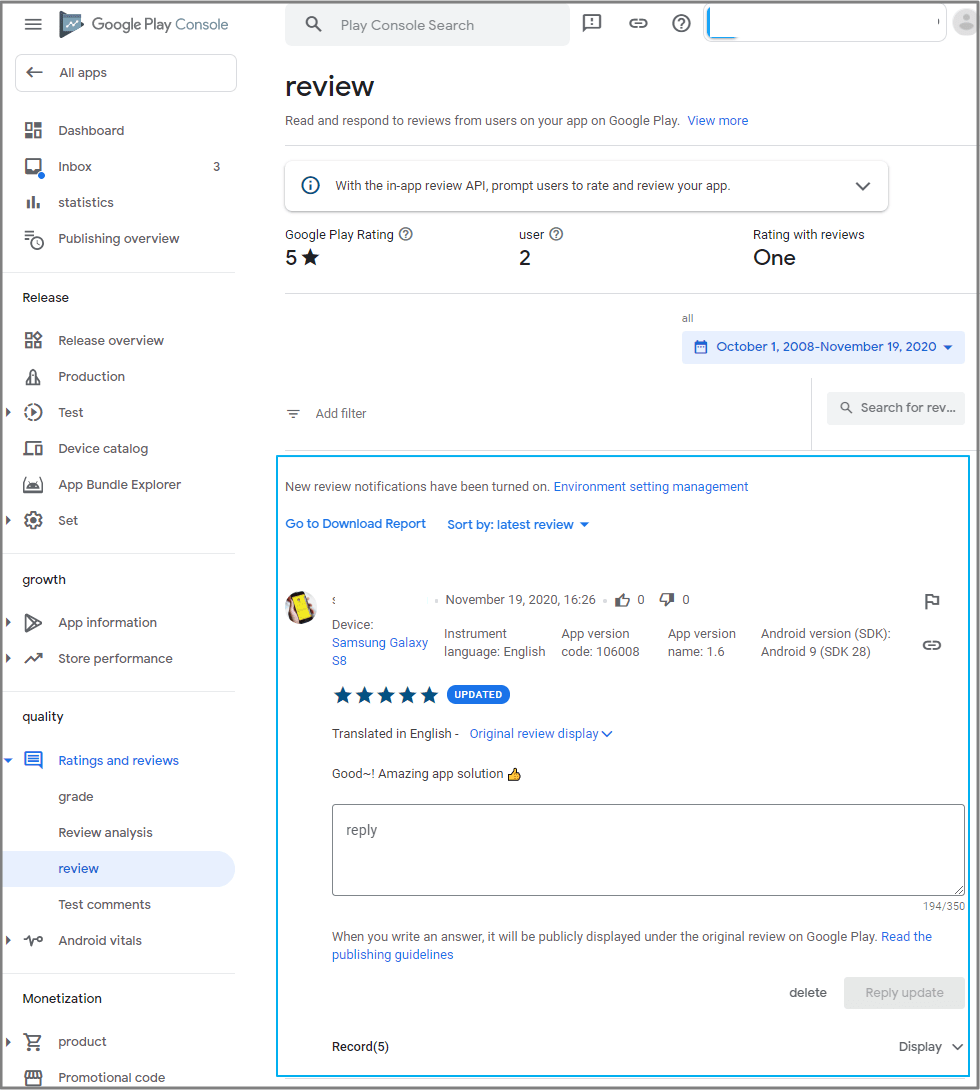Click the link icon in the top toolbar
The height and width of the screenshot is (1091, 980).
[x=637, y=23]
